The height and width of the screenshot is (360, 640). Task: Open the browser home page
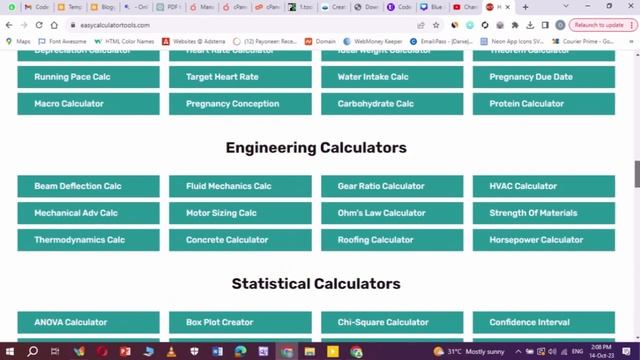point(54,25)
